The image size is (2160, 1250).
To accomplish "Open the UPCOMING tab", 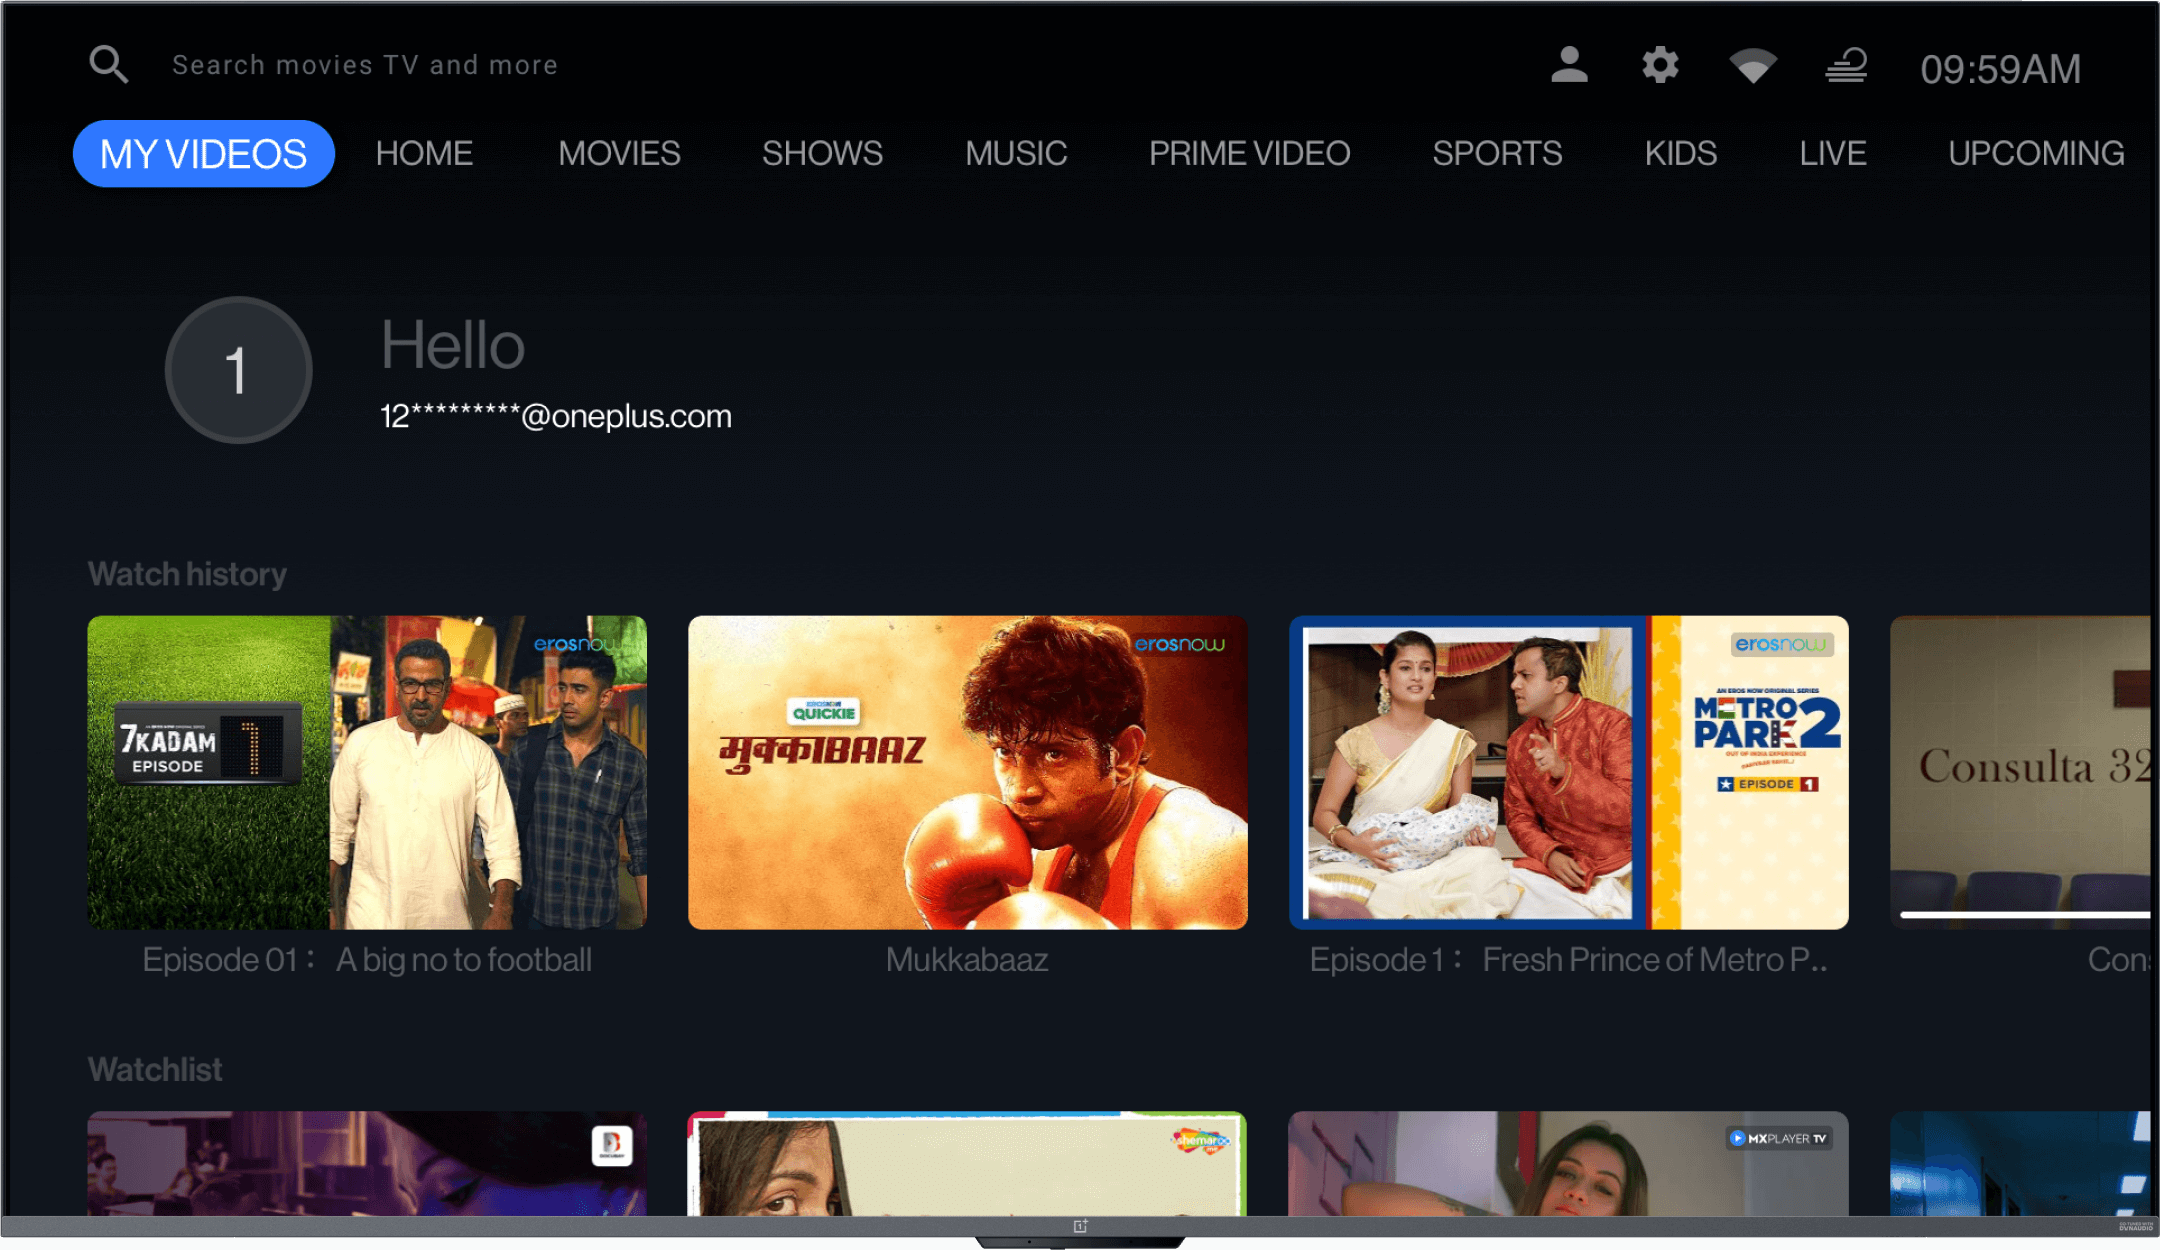I will coord(2036,154).
